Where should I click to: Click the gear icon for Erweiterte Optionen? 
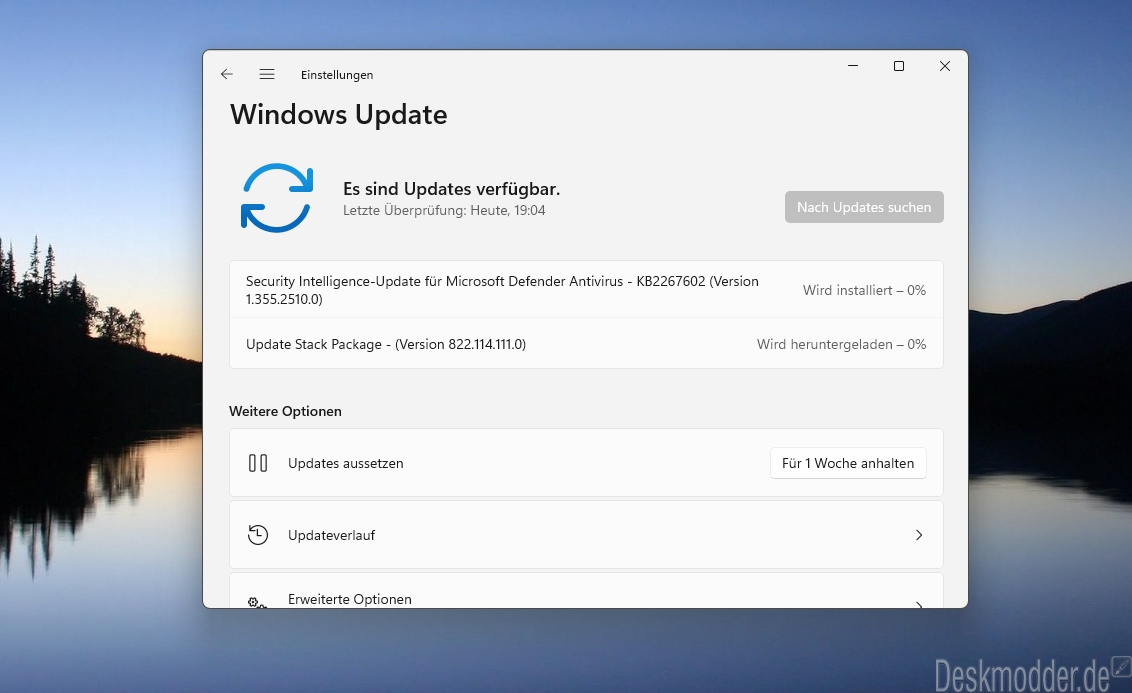point(257,601)
